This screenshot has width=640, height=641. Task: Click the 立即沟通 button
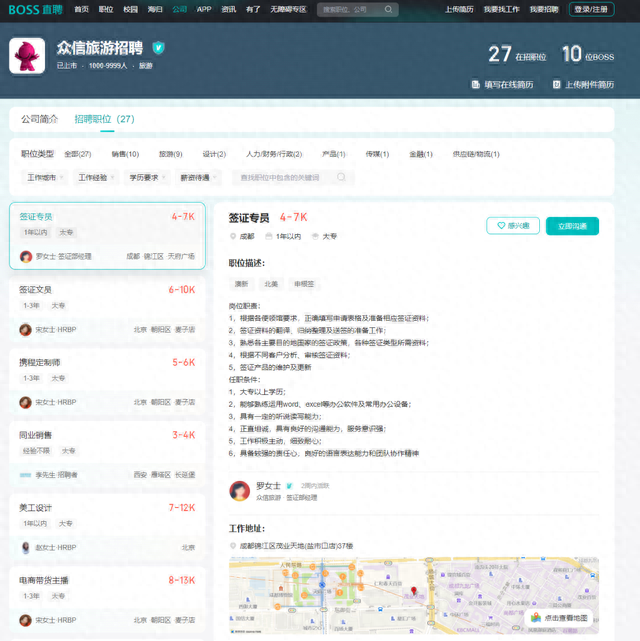point(572,226)
